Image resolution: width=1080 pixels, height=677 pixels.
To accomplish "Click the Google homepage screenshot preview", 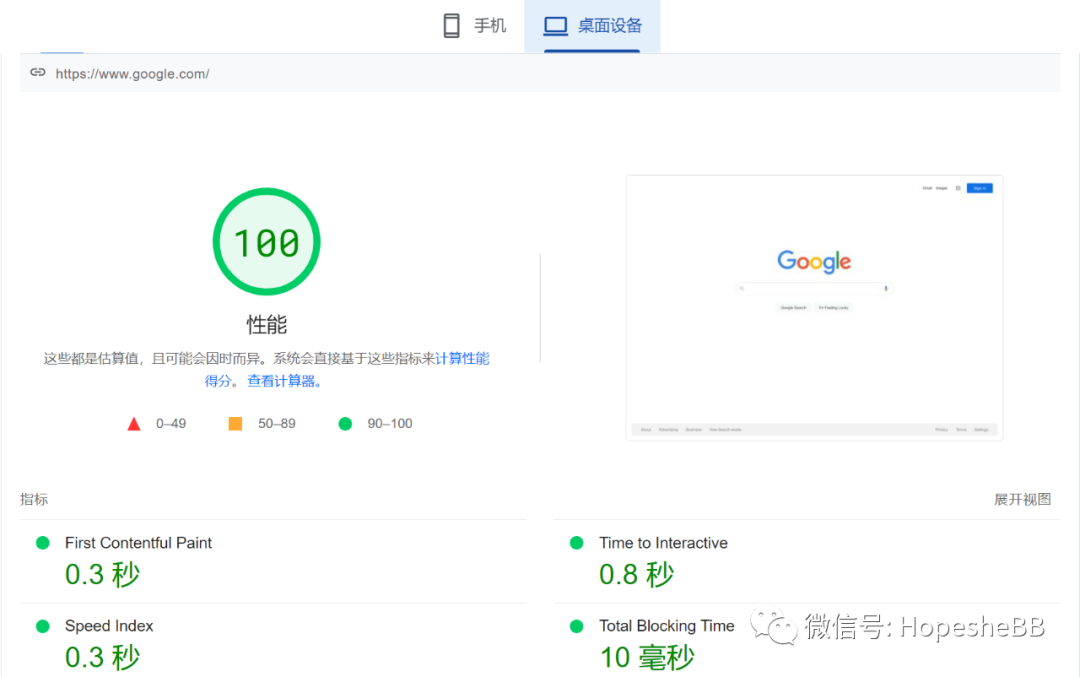I will tap(814, 307).
